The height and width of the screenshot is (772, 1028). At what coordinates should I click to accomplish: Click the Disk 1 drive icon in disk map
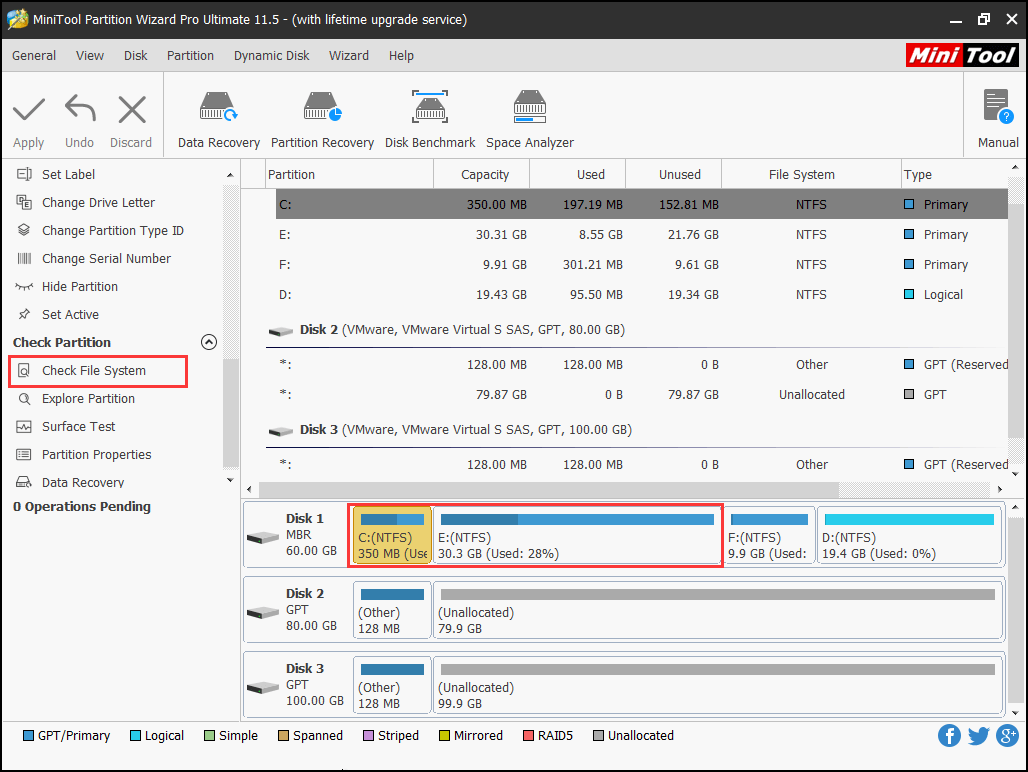(x=263, y=538)
